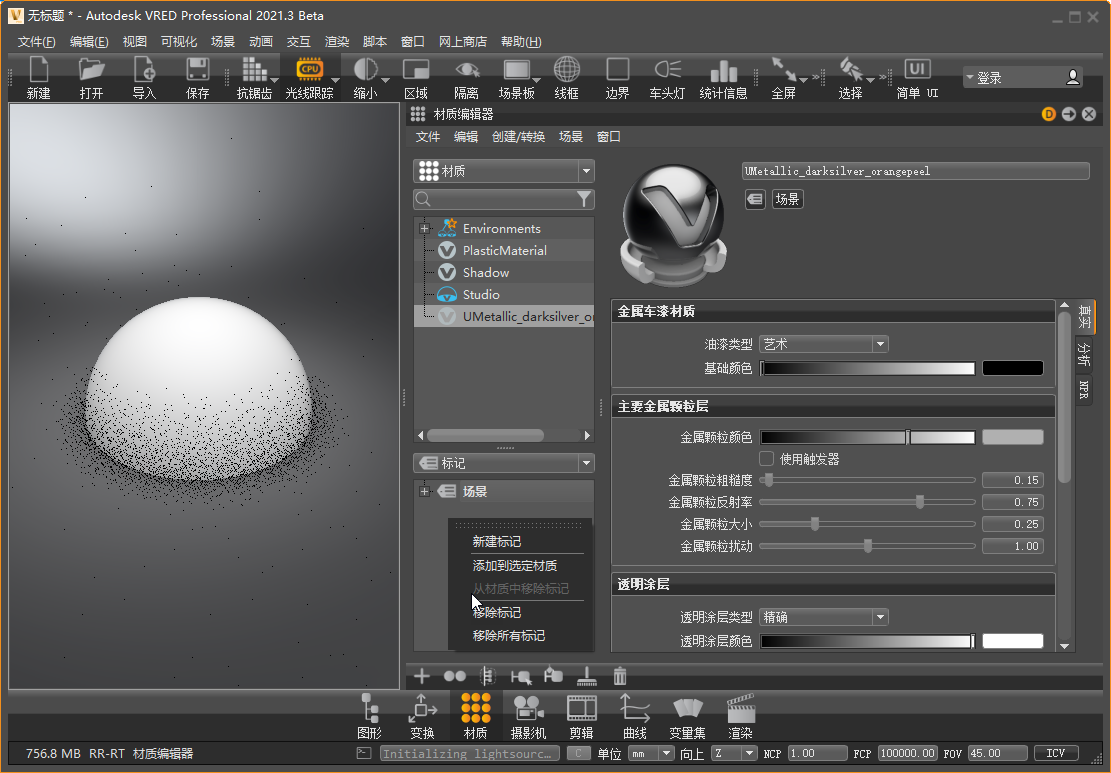The image size is (1111, 773).
Task: Open the 创建/转换 material editor menu
Action: click(x=519, y=137)
